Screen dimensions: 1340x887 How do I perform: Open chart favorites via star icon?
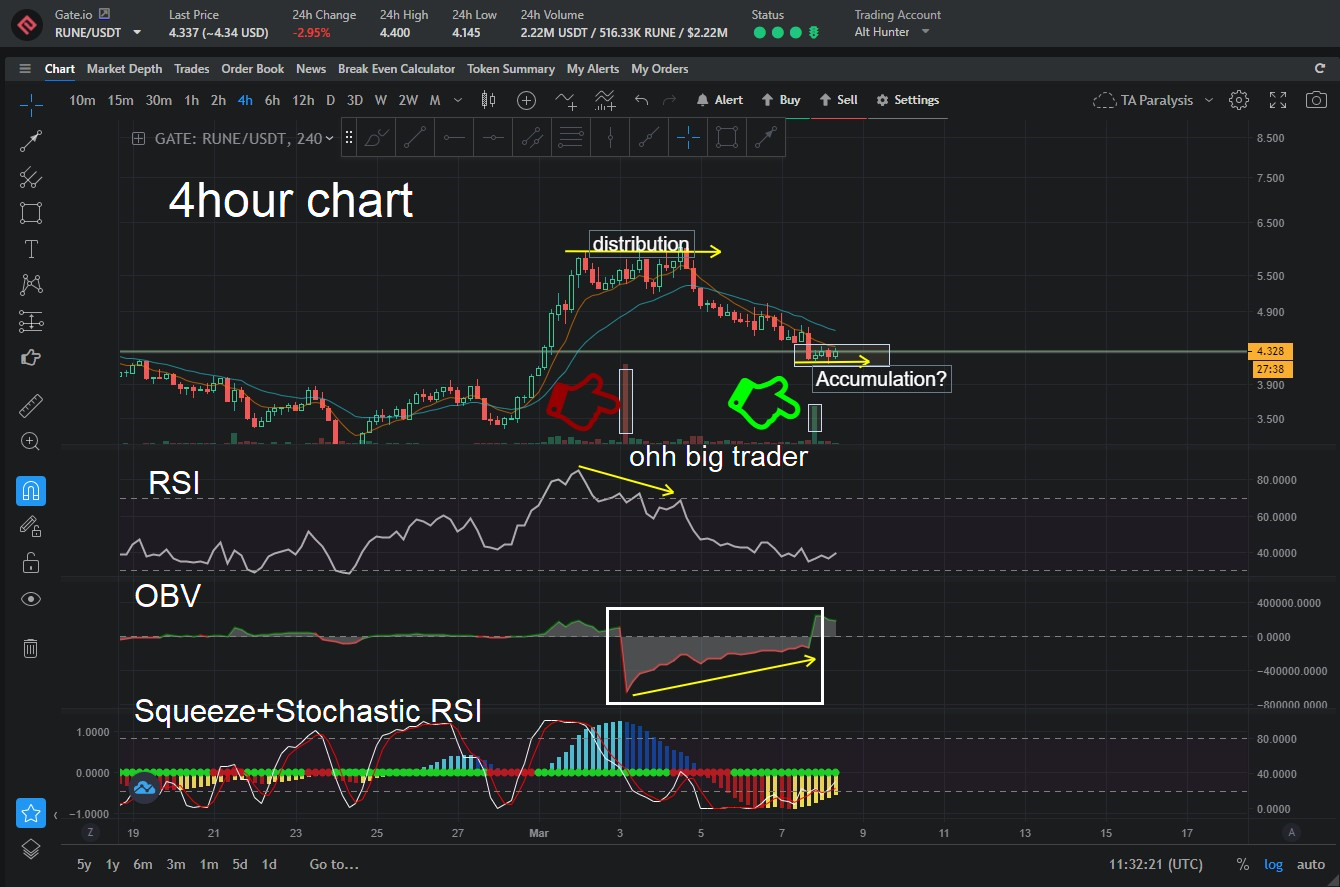pos(30,812)
